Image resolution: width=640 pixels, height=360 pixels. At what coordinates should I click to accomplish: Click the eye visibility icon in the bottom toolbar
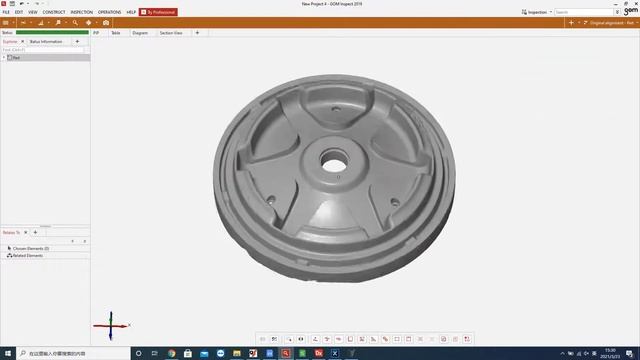click(x=301, y=339)
